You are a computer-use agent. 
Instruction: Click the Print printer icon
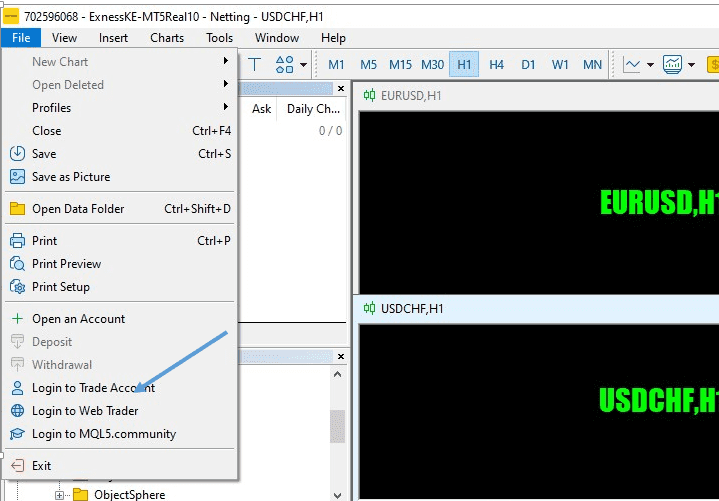17,241
